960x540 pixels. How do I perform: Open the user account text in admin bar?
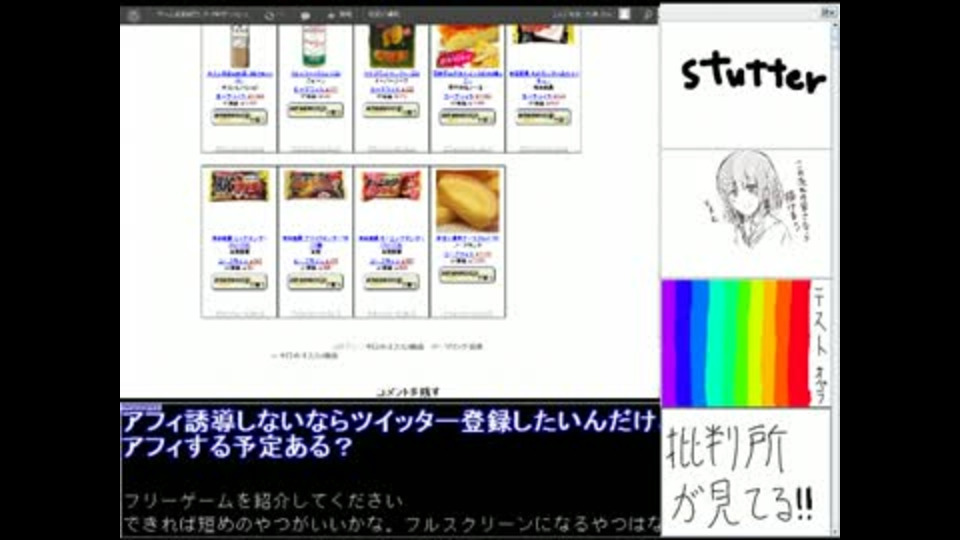click(x=582, y=14)
